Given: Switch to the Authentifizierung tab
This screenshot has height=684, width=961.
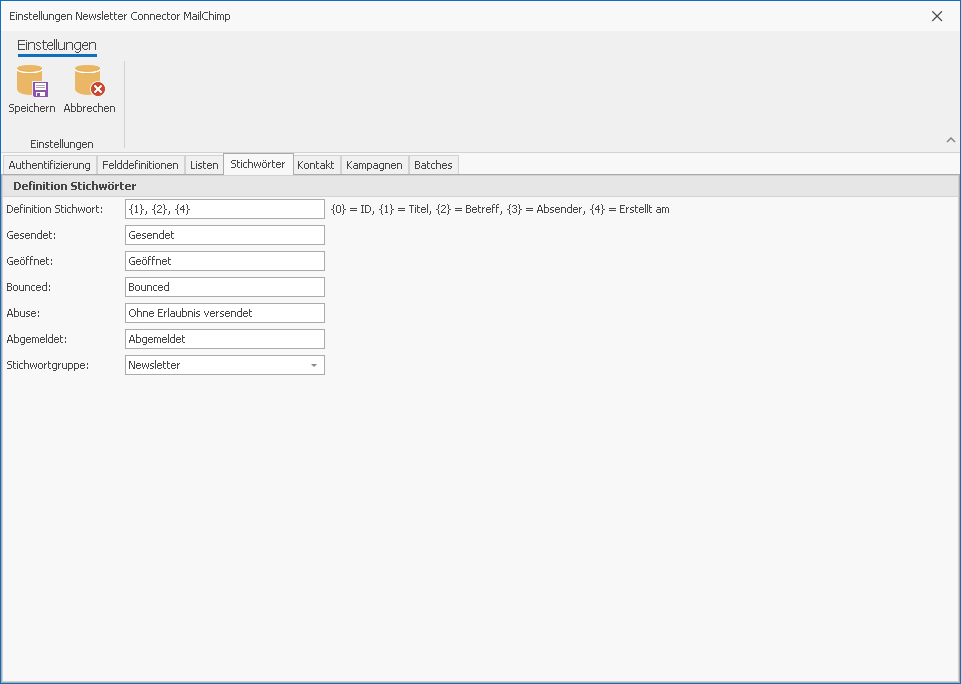Looking at the screenshot, I should point(49,165).
